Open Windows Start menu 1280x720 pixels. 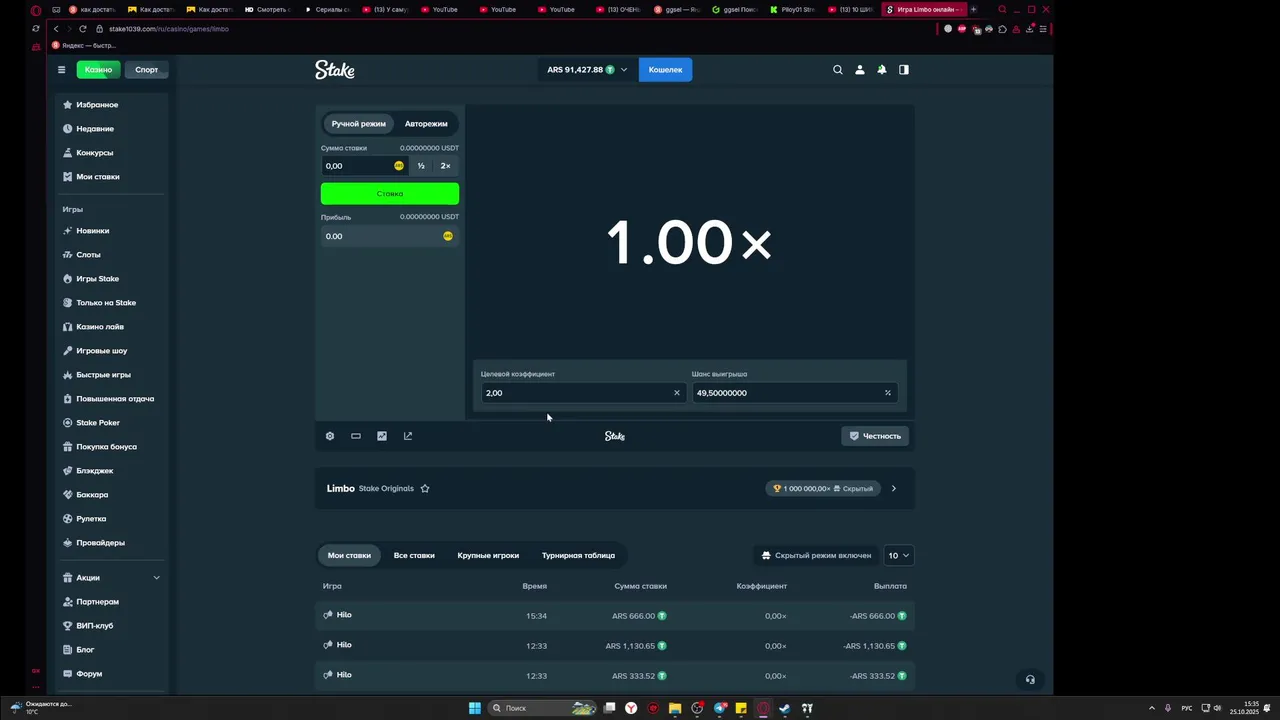click(x=475, y=708)
